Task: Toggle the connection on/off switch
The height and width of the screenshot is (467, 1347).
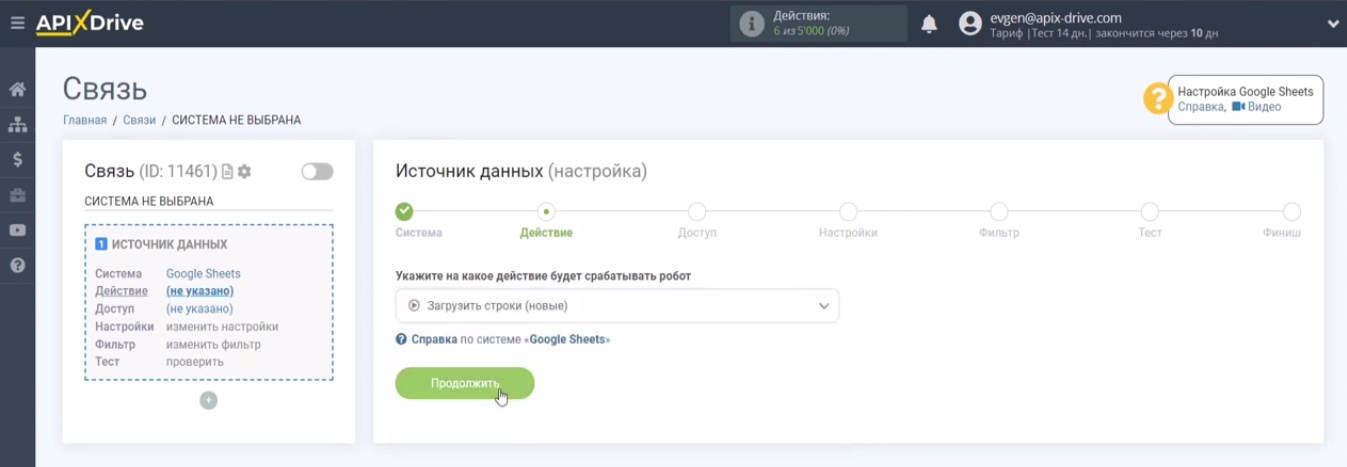Action: [317, 172]
